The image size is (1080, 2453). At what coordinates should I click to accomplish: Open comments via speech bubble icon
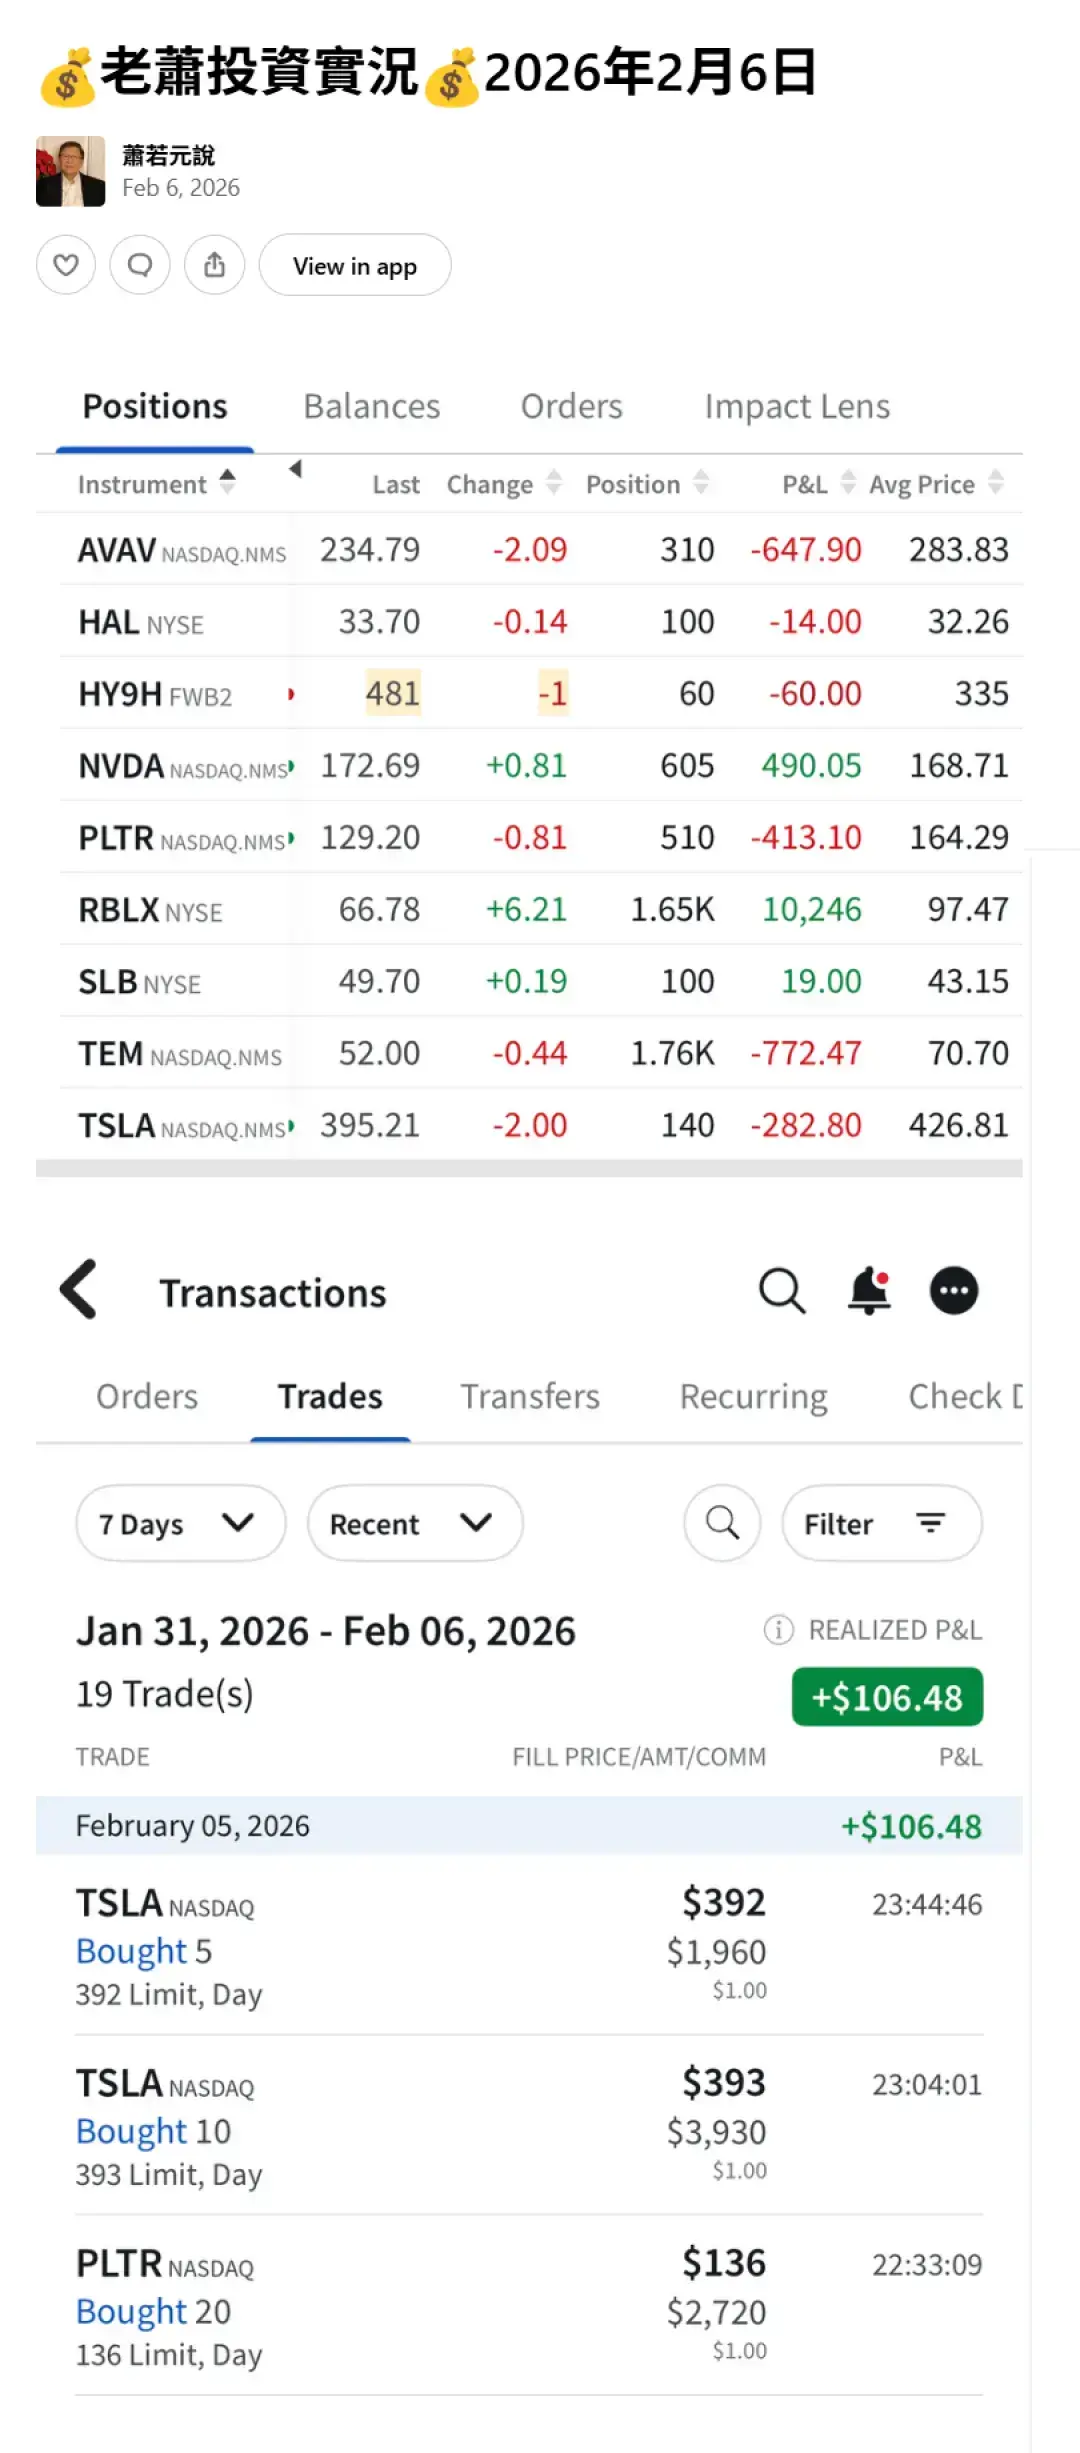pos(140,265)
